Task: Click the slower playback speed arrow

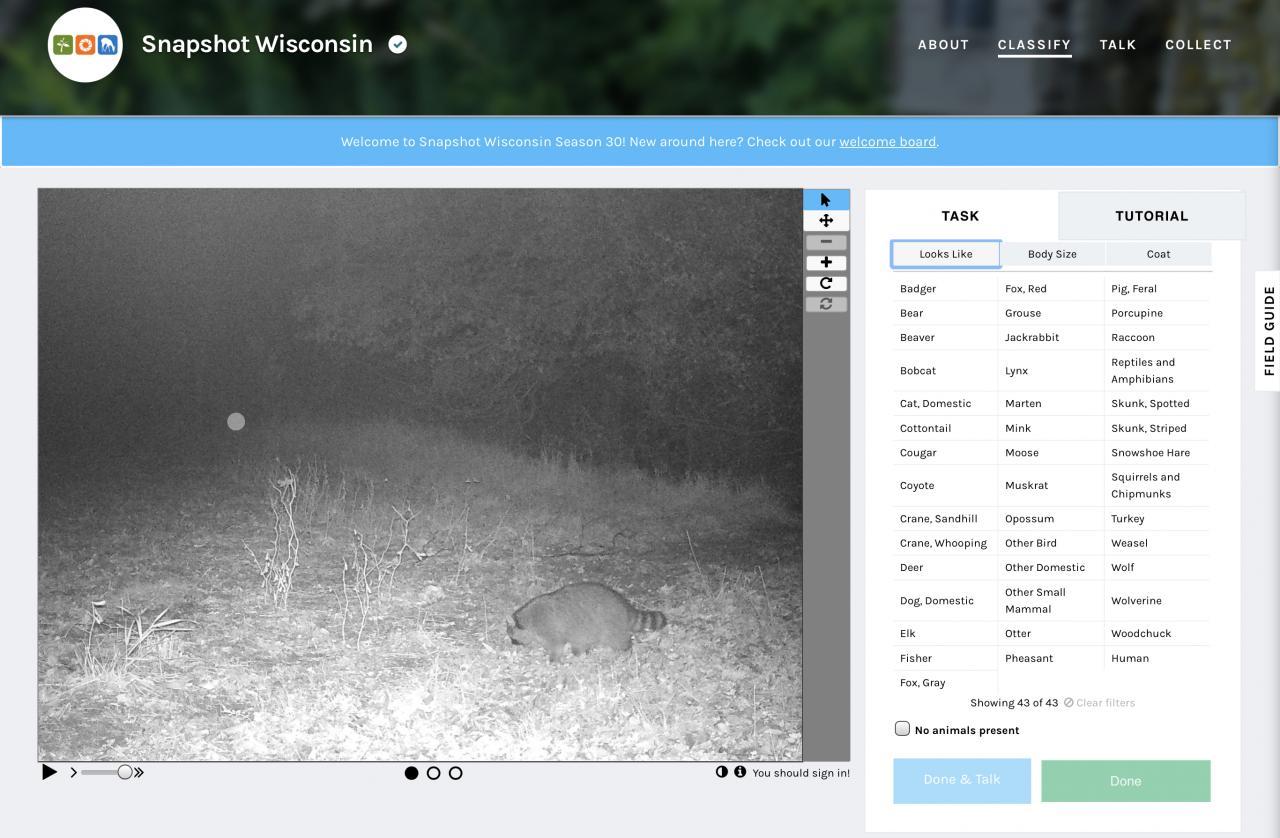Action: click(x=74, y=772)
